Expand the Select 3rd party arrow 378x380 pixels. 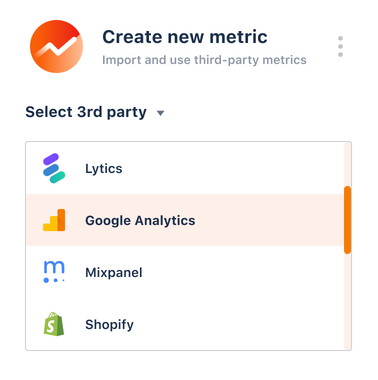pyautogui.click(x=160, y=113)
